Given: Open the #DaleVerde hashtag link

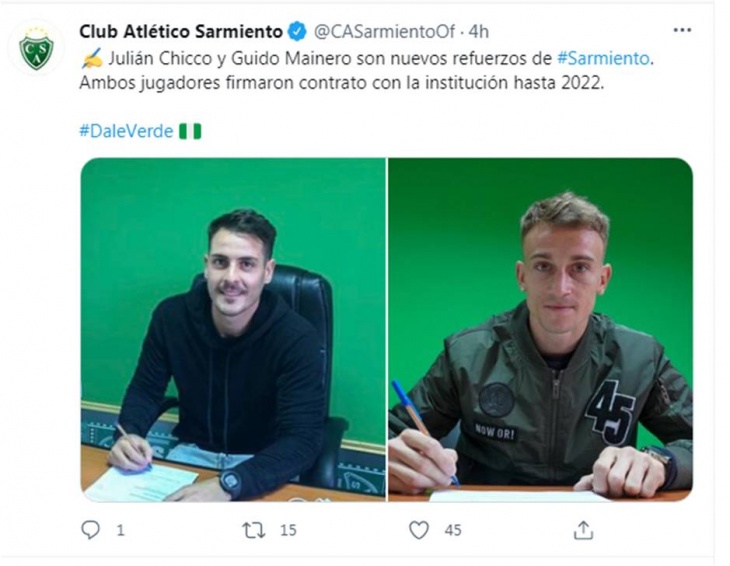Looking at the screenshot, I should (126, 131).
